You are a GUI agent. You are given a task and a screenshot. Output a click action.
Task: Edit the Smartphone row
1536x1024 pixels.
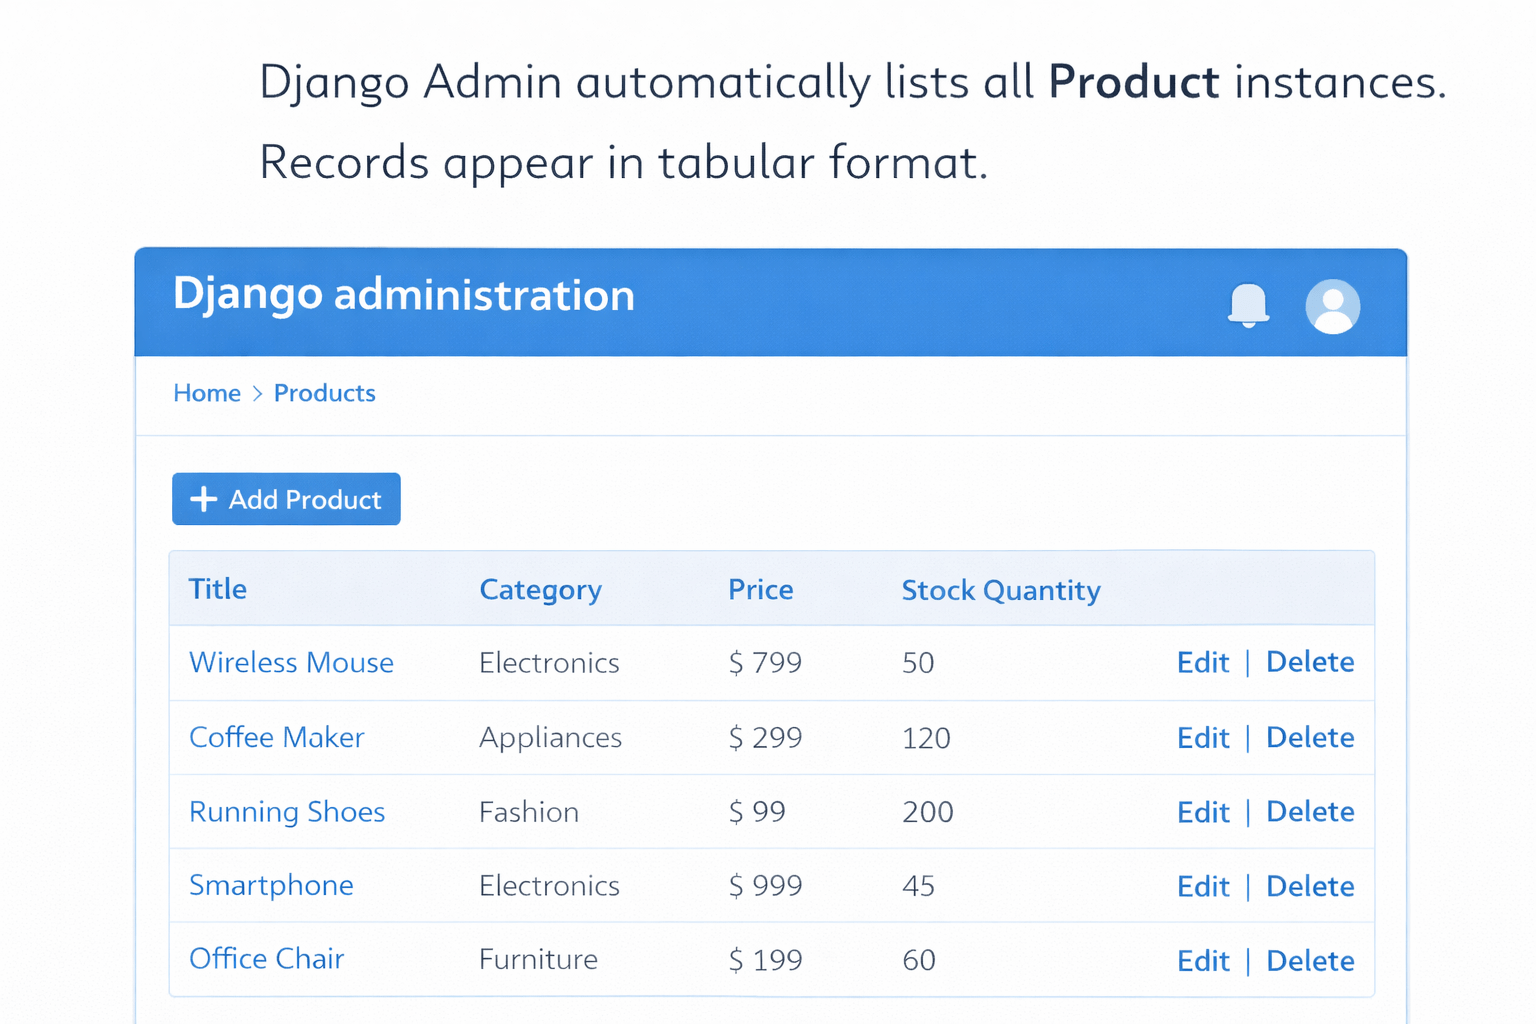tap(1203, 887)
